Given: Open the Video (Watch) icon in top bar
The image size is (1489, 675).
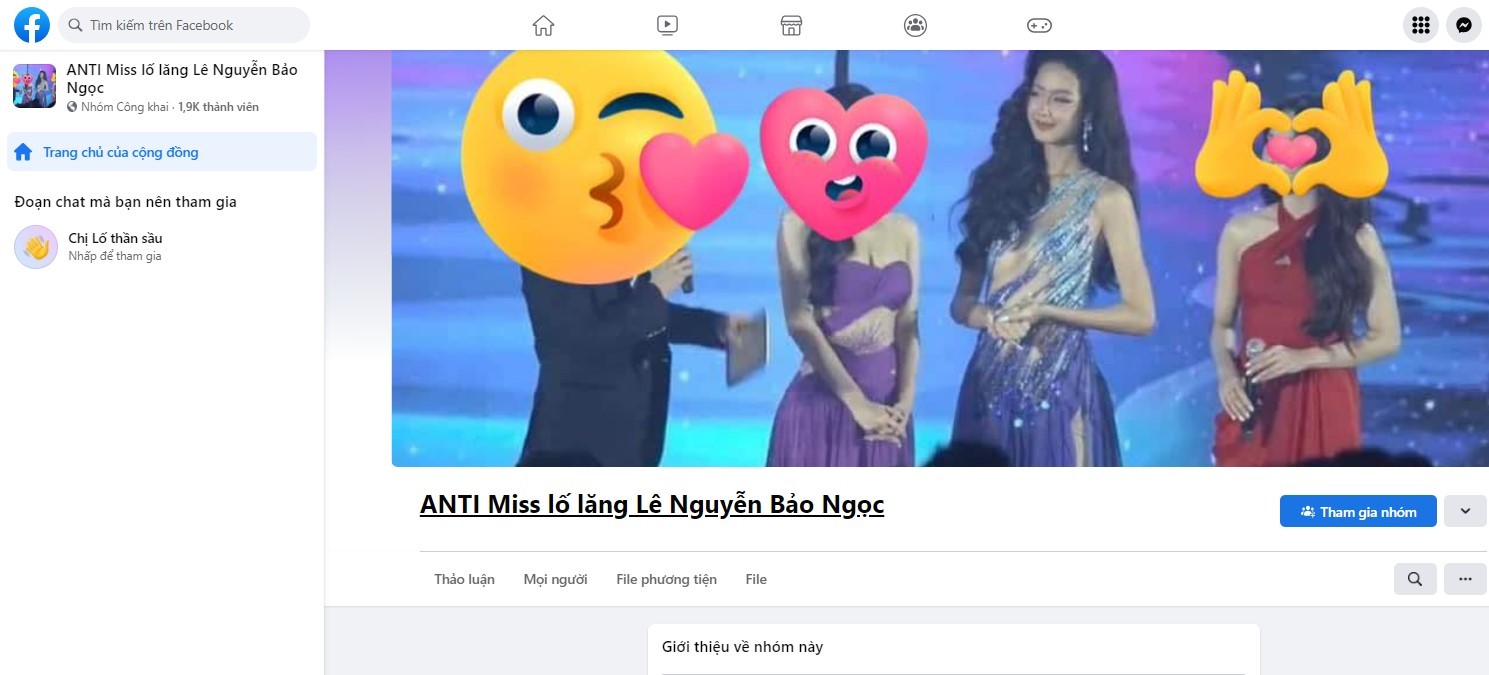Looking at the screenshot, I should (667, 25).
